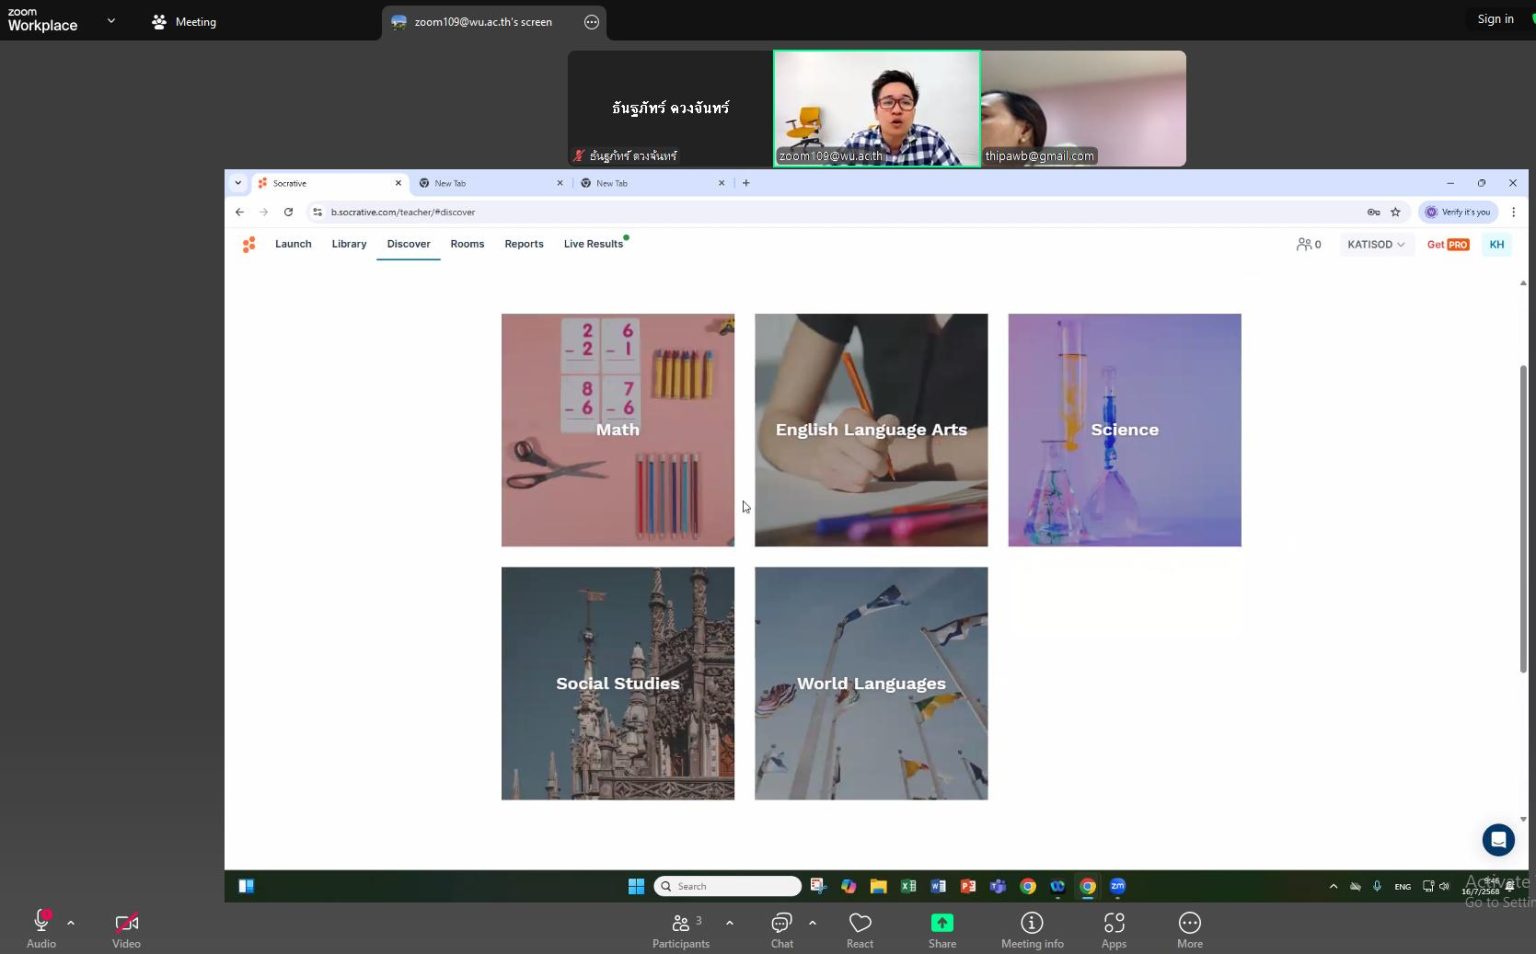Switch to the Library tab
Image resolution: width=1536 pixels, height=954 pixels.
(349, 244)
